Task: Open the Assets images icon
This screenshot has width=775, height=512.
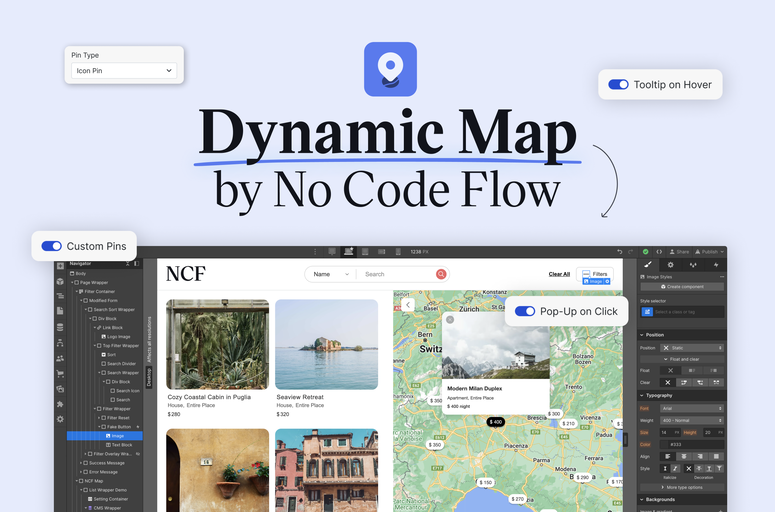Action: [x=60, y=389]
